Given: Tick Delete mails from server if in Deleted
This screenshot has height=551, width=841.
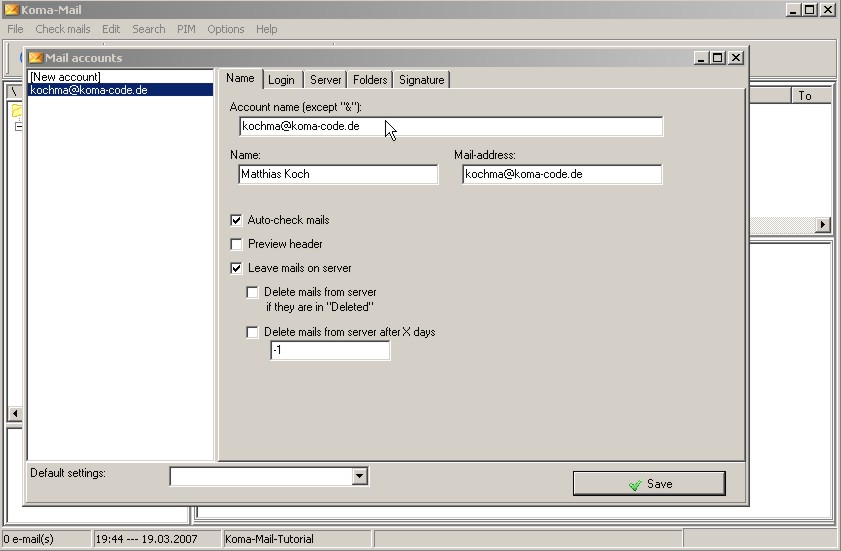Looking at the screenshot, I should [252, 292].
